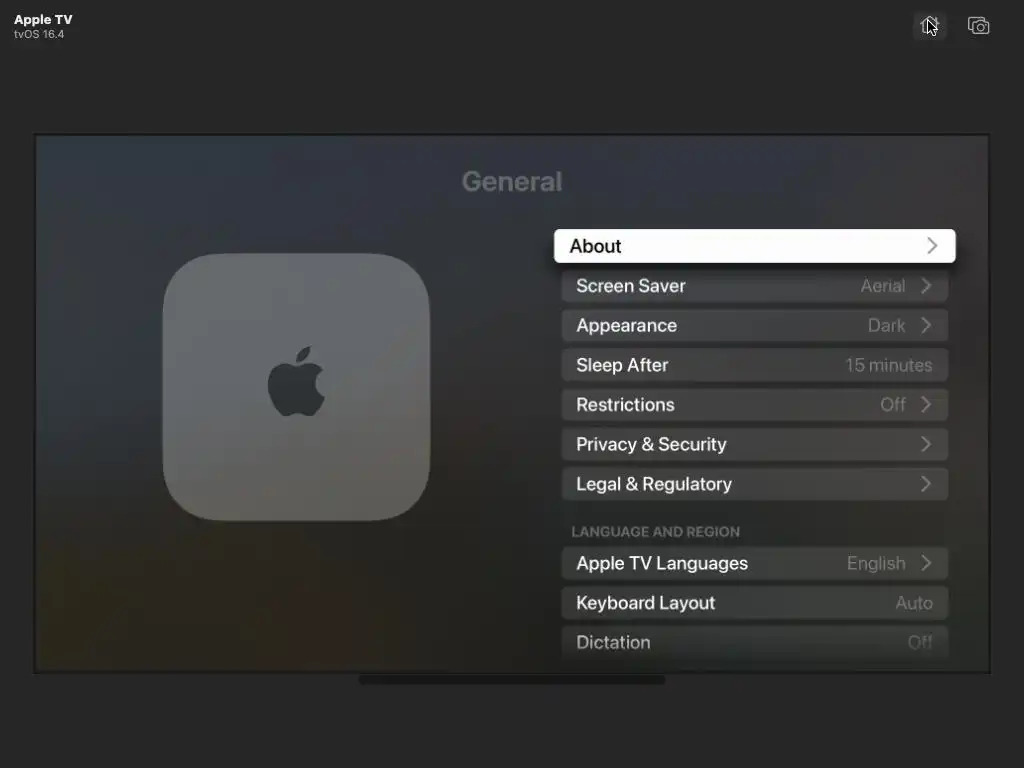
Task: Click the screenshot camera icon
Action: [978, 26]
